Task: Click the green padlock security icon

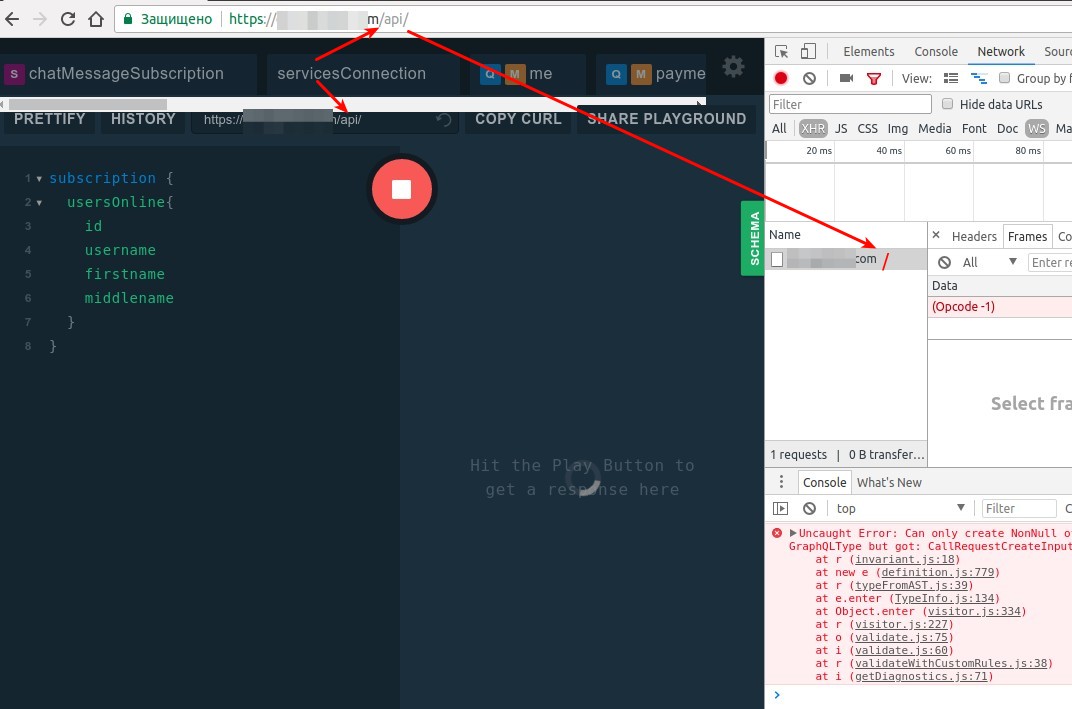Action: (127, 19)
